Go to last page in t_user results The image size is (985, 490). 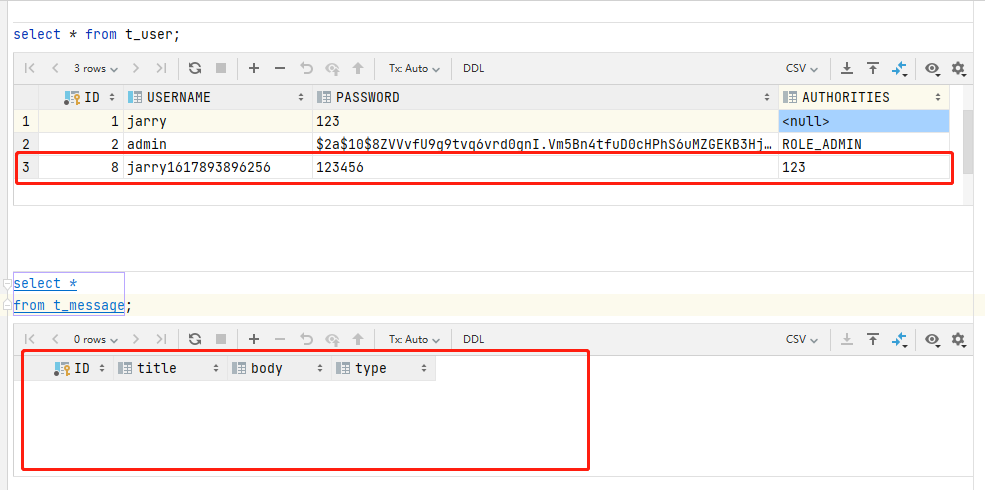tap(161, 68)
